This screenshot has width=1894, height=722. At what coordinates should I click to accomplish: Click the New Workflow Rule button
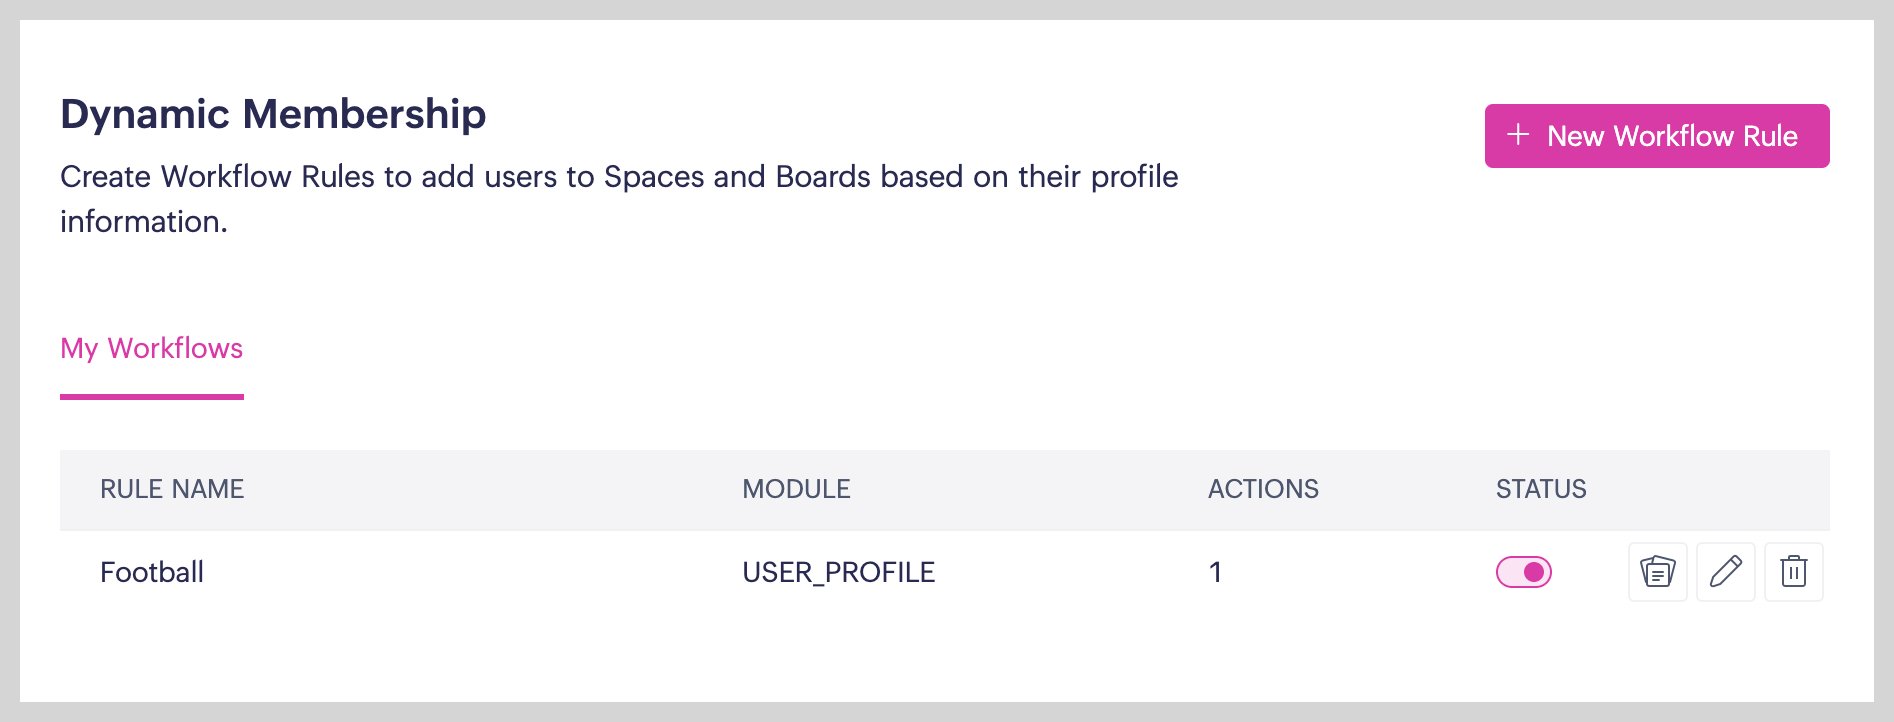pyautogui.click(x=1656, y=136)
